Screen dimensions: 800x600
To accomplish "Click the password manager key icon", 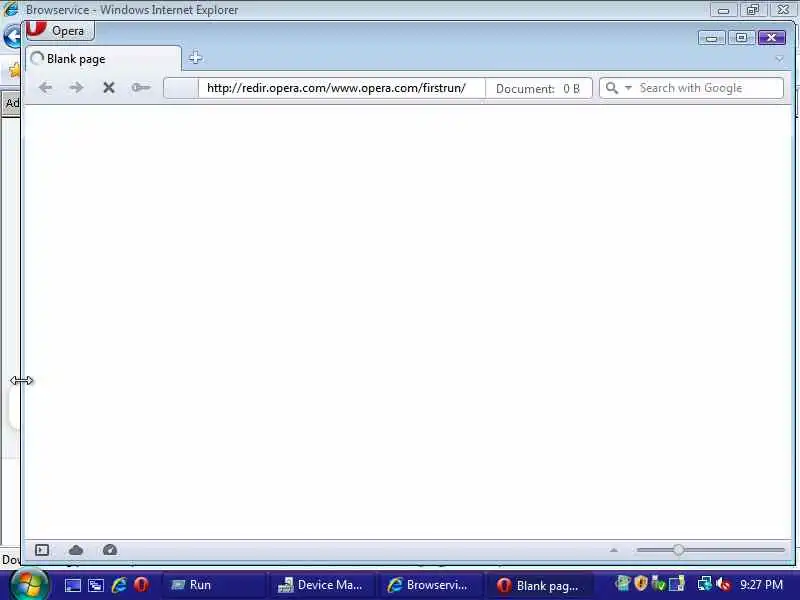I will click(140, 88).
